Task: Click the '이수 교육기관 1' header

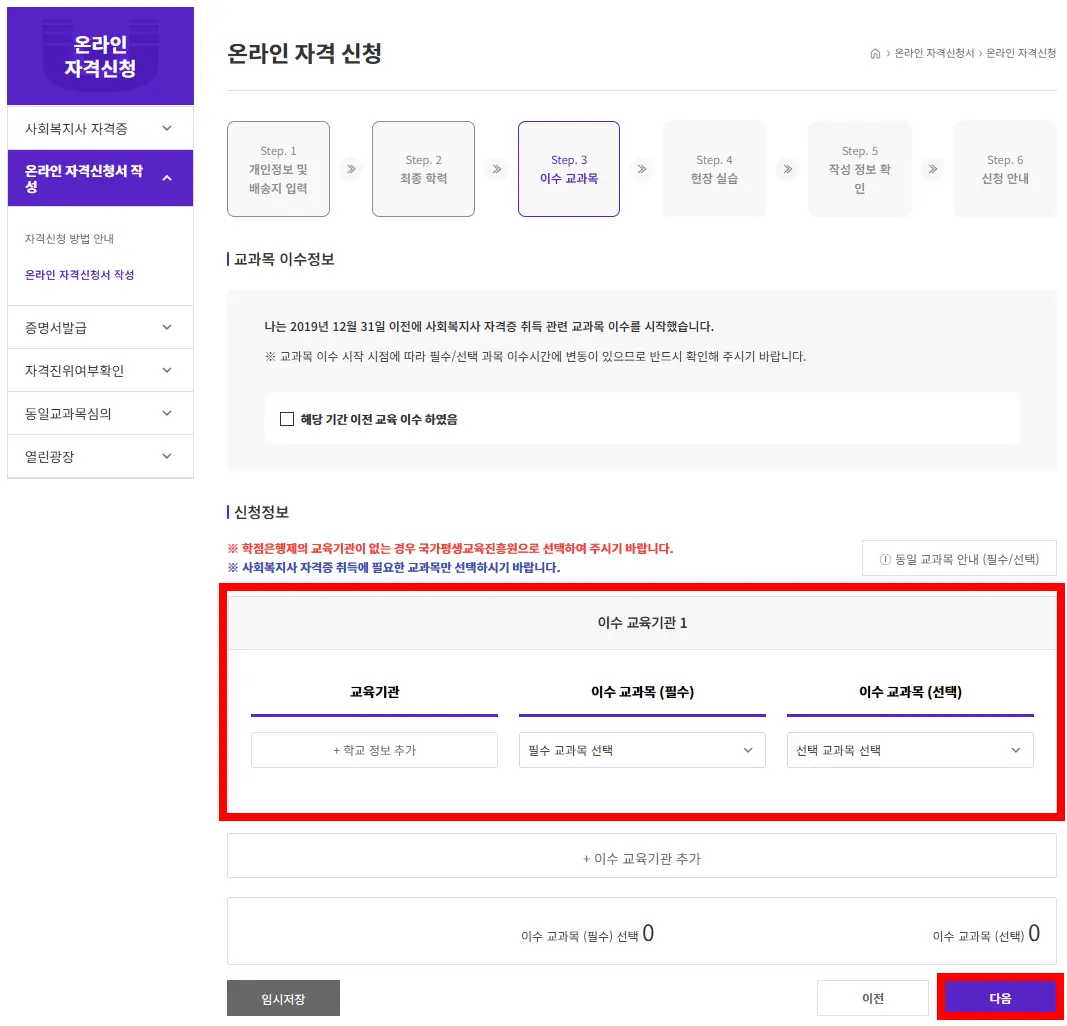Action: pyautogui.click(x=642, y=623)
